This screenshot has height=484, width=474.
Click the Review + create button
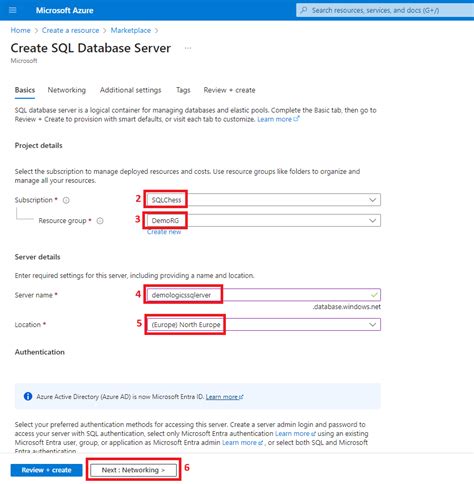[46, 470]
